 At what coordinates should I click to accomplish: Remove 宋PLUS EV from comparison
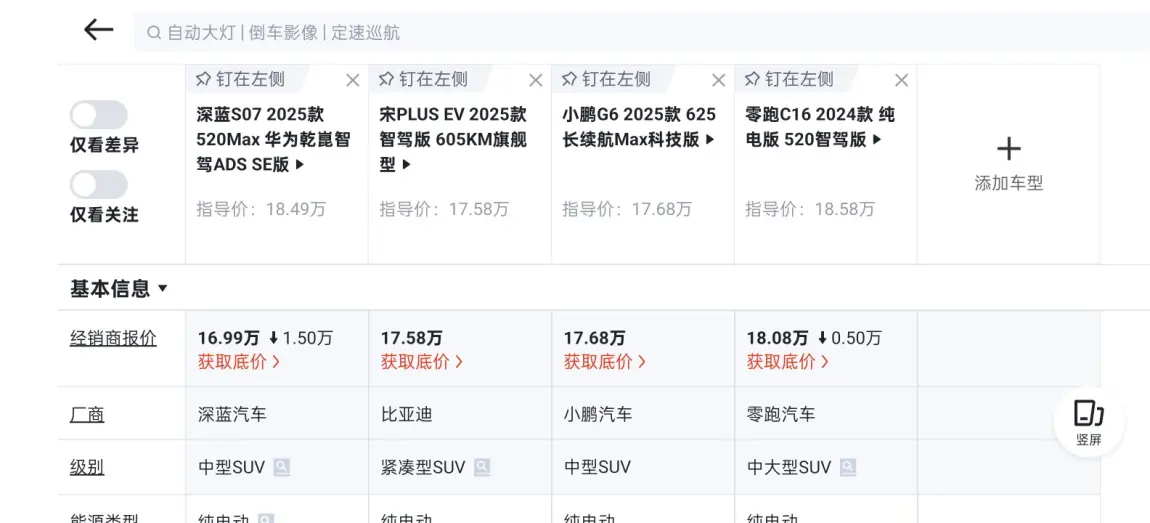[536, 80]
